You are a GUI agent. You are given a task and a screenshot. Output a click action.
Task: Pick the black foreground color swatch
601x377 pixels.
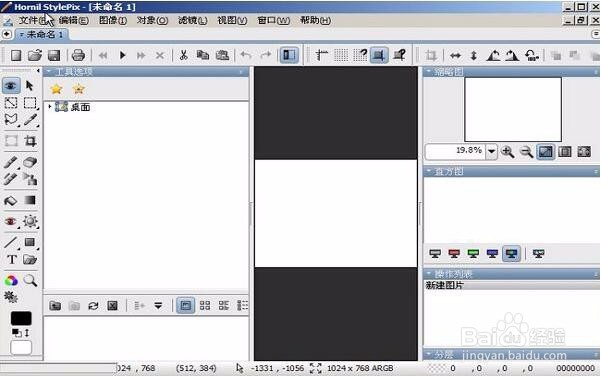click(21, 318)
